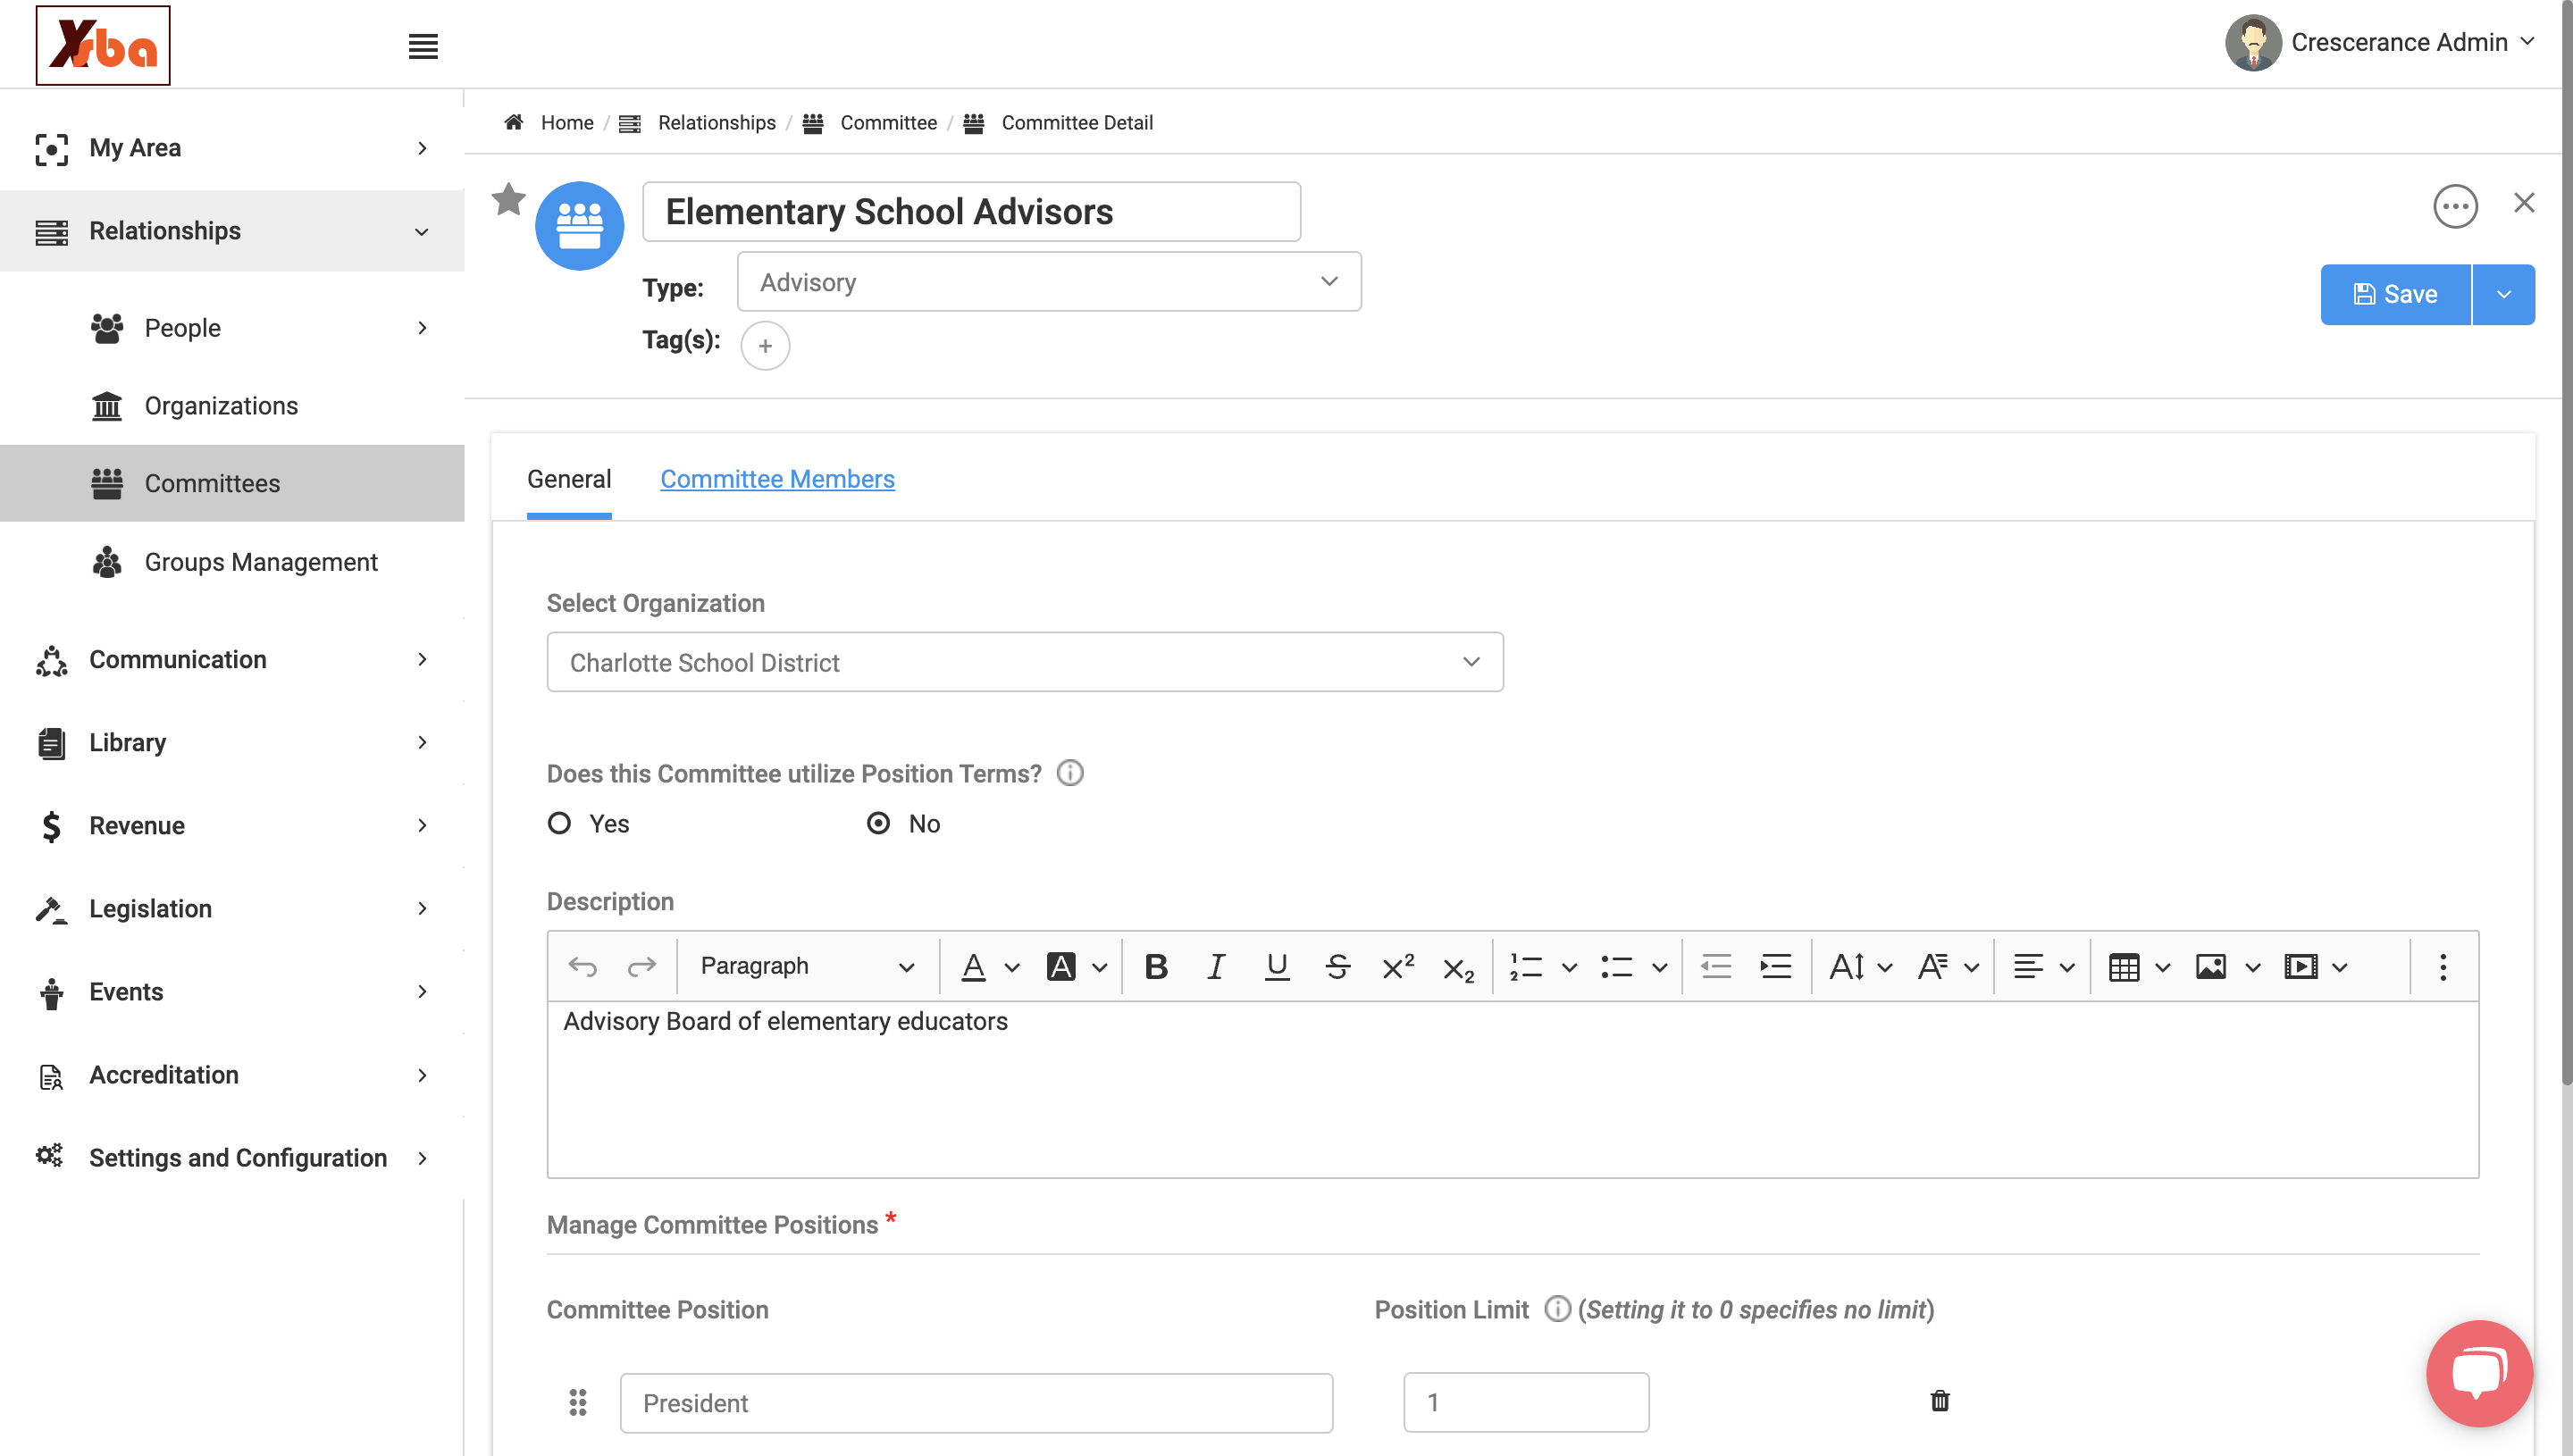Switch to Committee Members tab
Viewport: 2573px width, 1456px height.
point(777,479)
